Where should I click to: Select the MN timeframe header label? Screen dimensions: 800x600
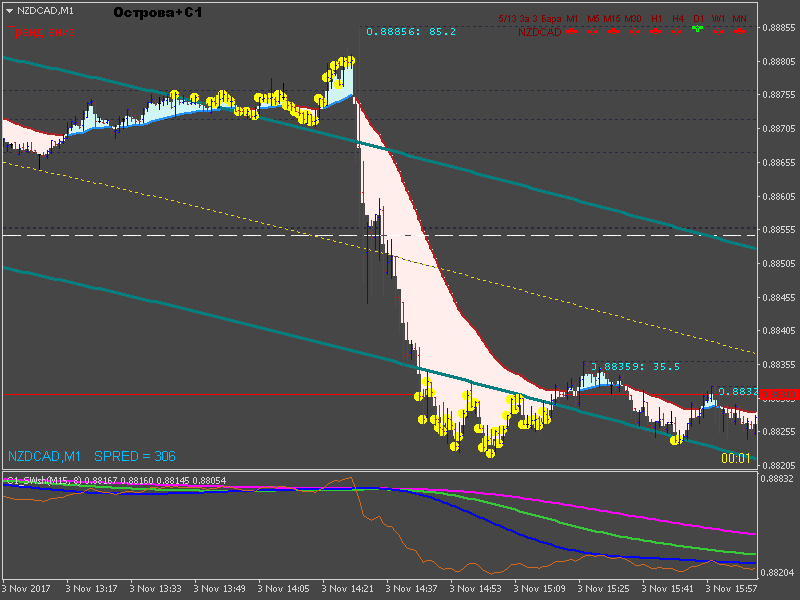(x=739, y=19)
